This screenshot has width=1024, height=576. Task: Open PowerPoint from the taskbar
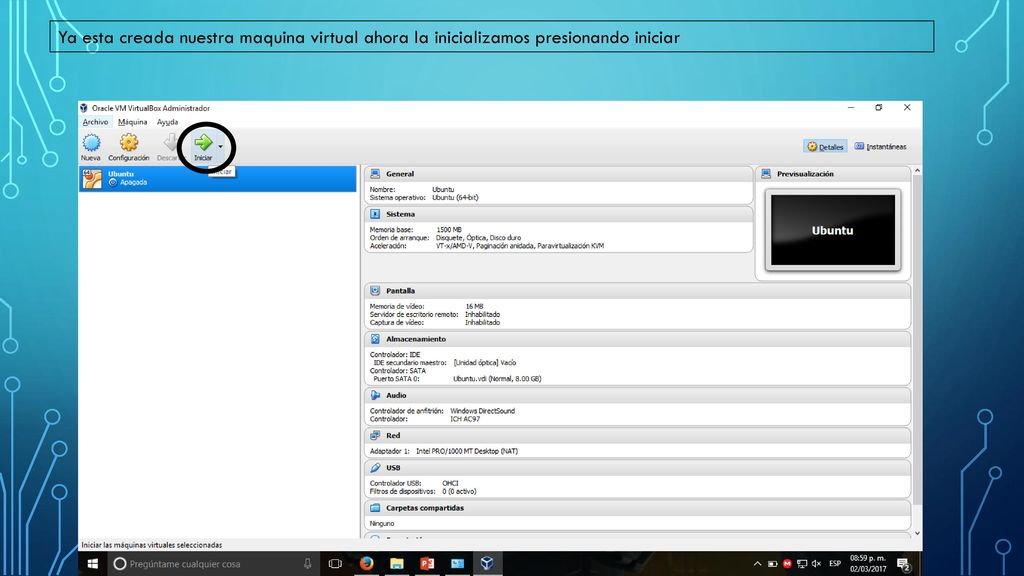pyautogui.click(x=427, y=564)
